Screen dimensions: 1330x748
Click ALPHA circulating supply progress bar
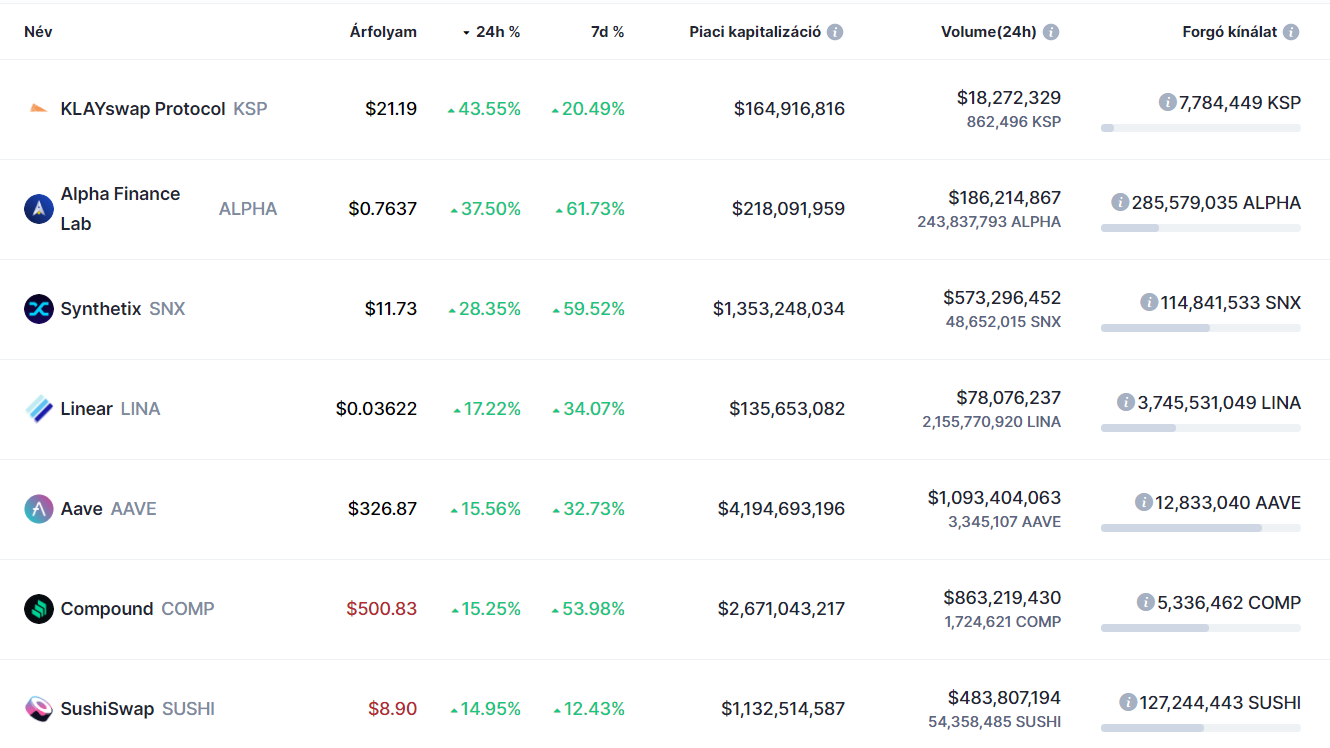pyautogui.click(x=1201, y=228)
